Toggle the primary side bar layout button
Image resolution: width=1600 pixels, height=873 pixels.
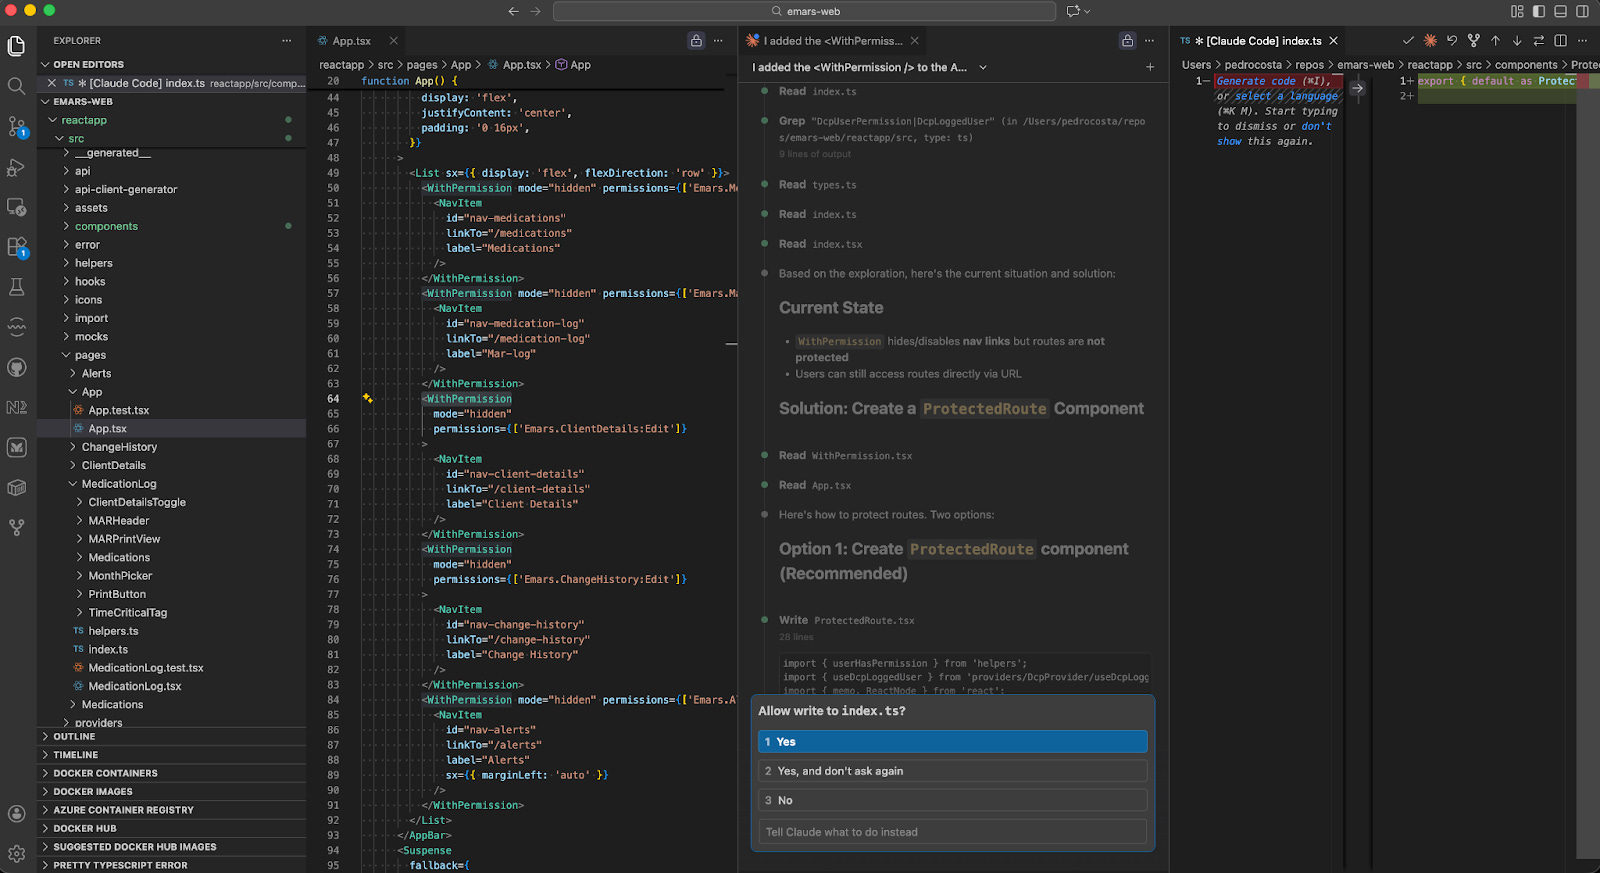1538,11
